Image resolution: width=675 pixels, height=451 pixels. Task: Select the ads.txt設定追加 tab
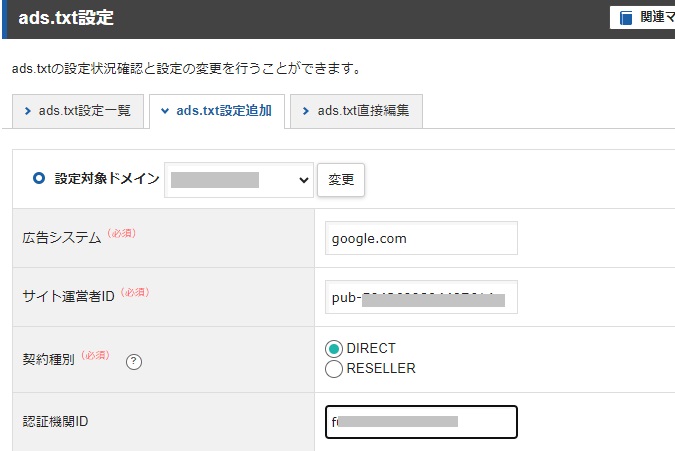217,111
